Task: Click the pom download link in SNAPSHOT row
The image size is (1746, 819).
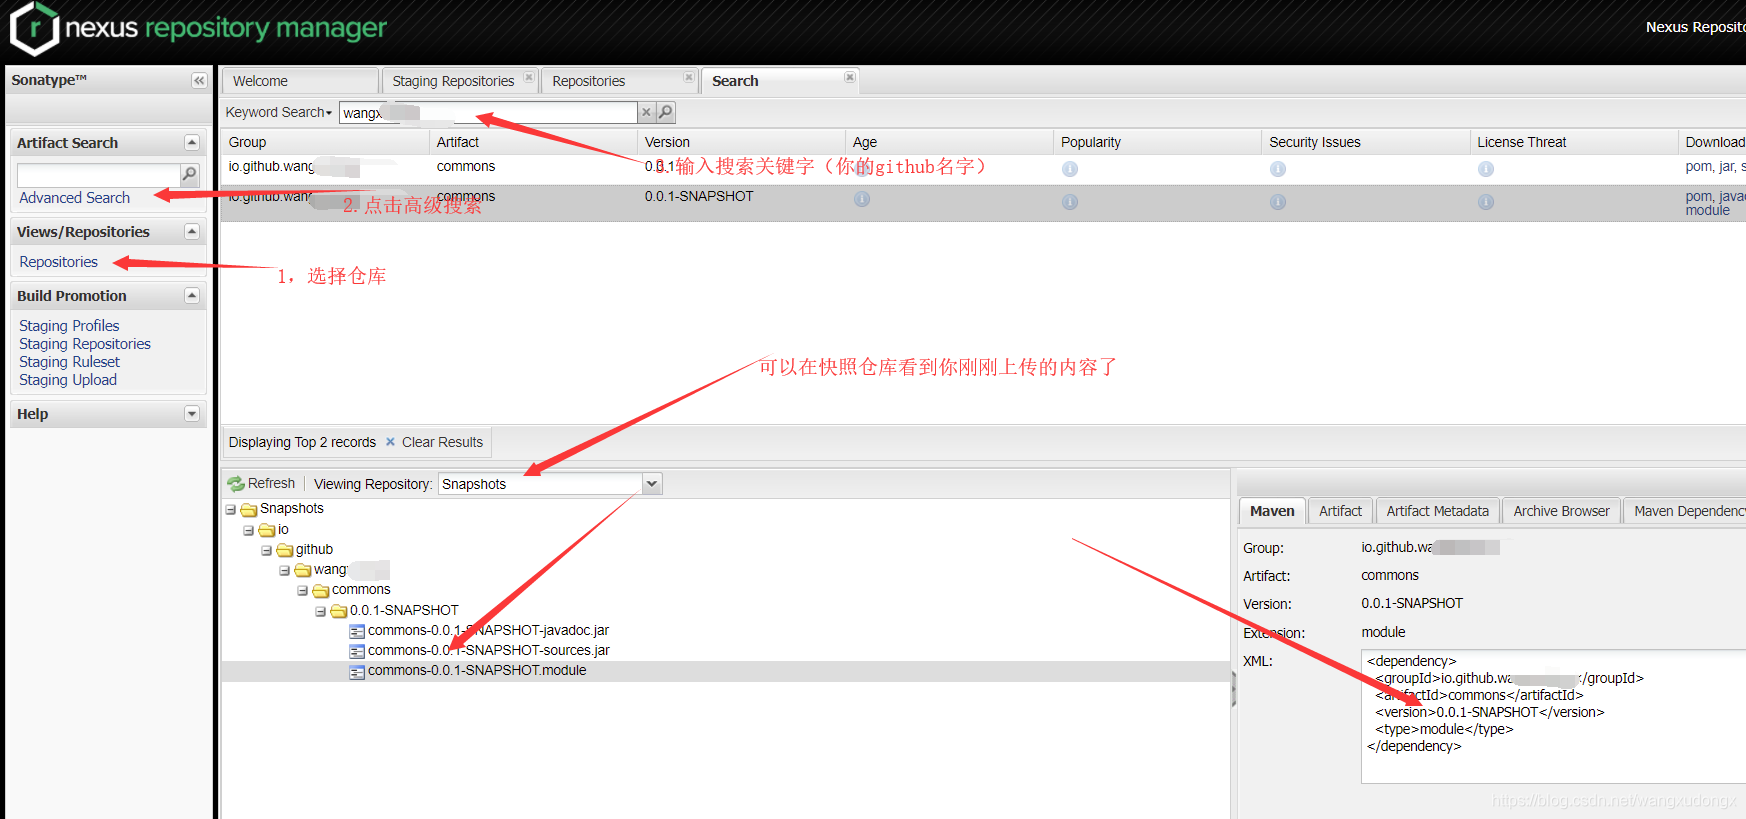Action: click(x=1698, y=196)
